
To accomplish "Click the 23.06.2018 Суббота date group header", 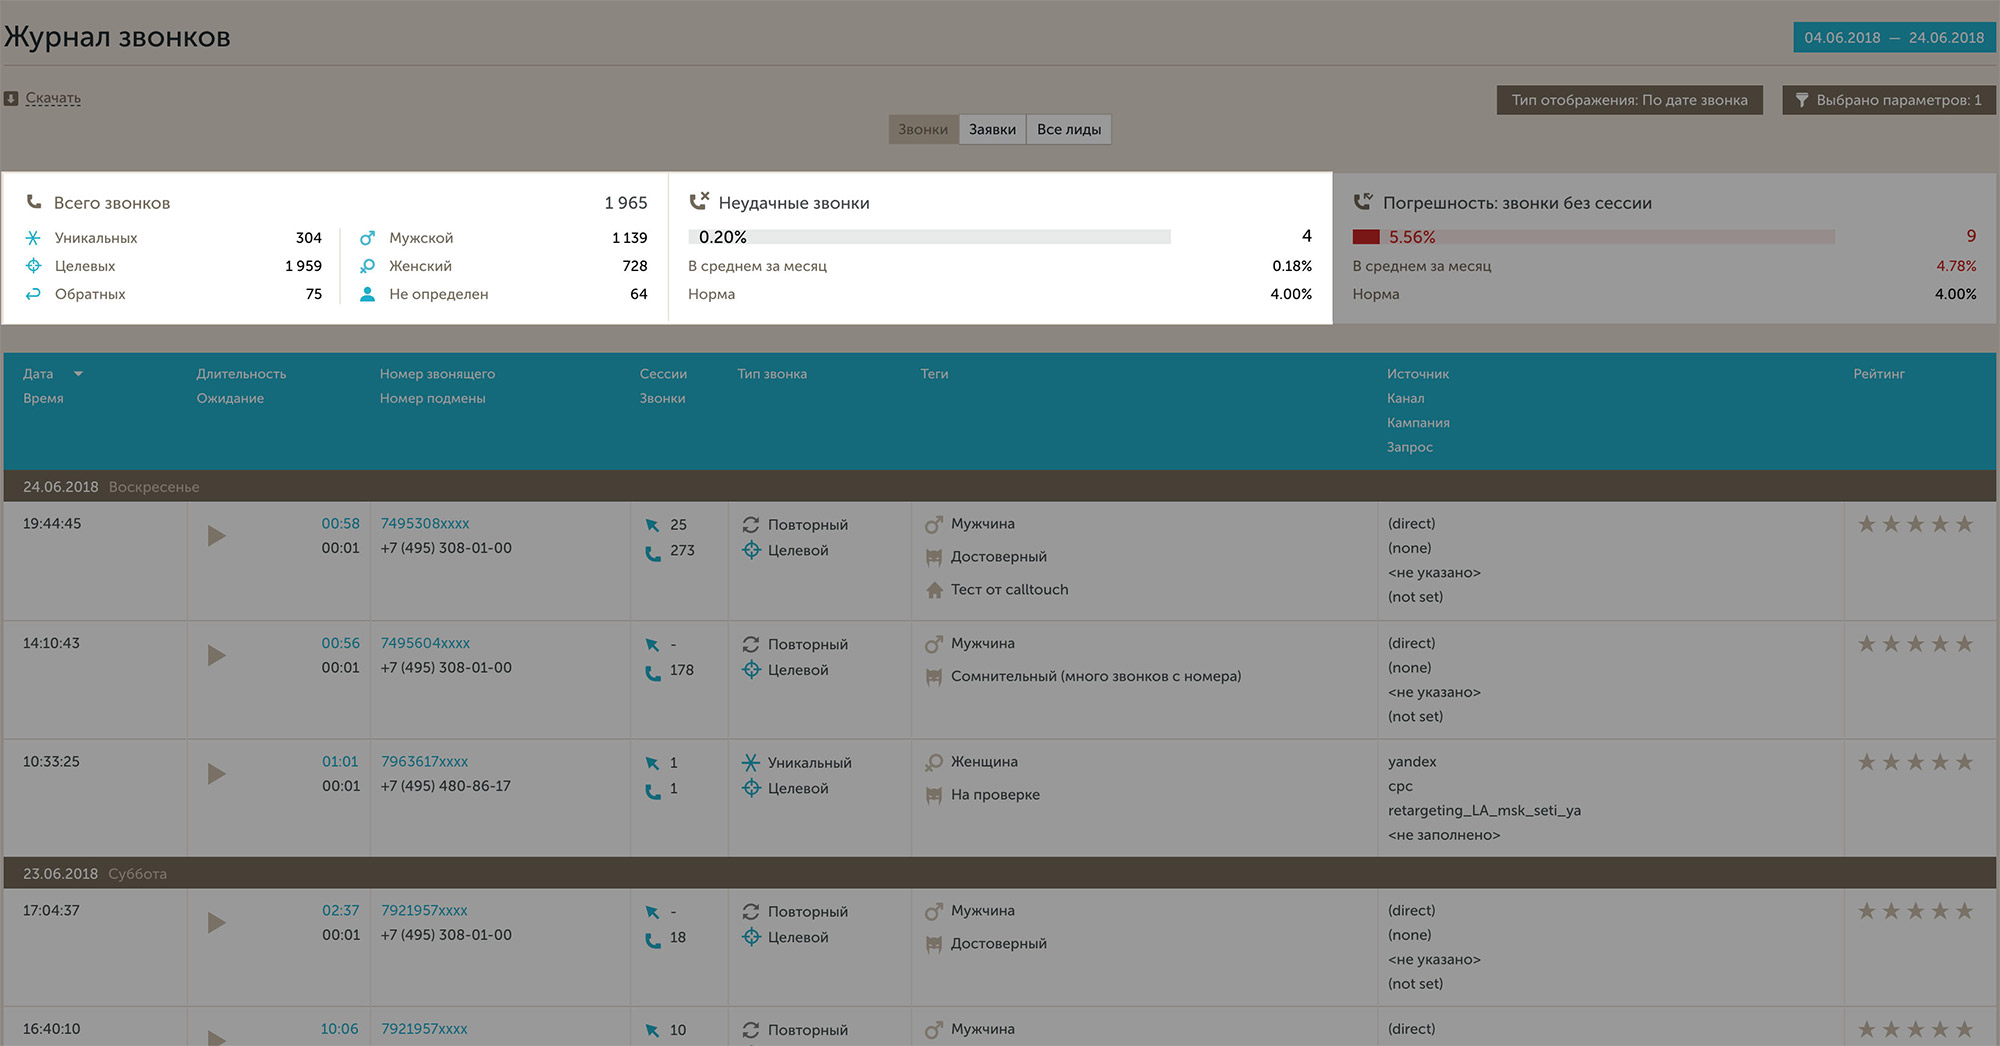I will (x=1000, y=873).
